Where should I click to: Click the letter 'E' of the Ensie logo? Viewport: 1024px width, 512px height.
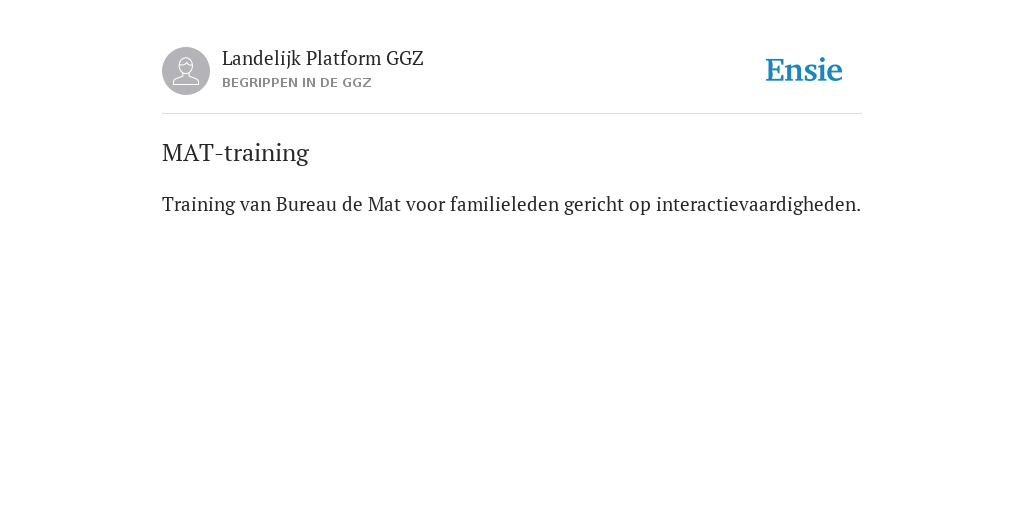[x=775, y=71]
